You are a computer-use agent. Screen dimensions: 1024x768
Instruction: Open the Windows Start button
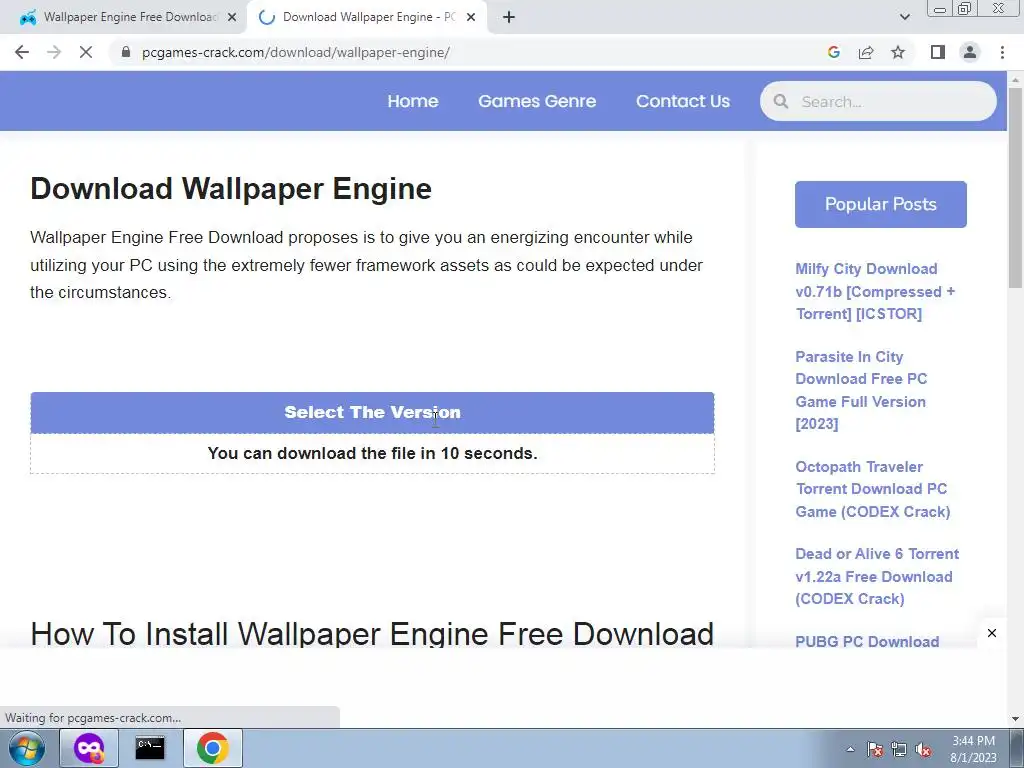point(27,748)
